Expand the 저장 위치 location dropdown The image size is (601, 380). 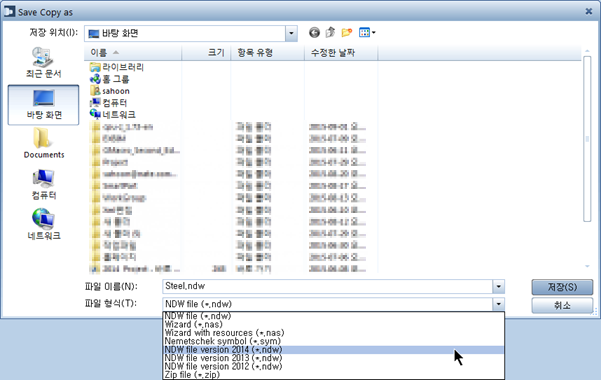point(291,33)
